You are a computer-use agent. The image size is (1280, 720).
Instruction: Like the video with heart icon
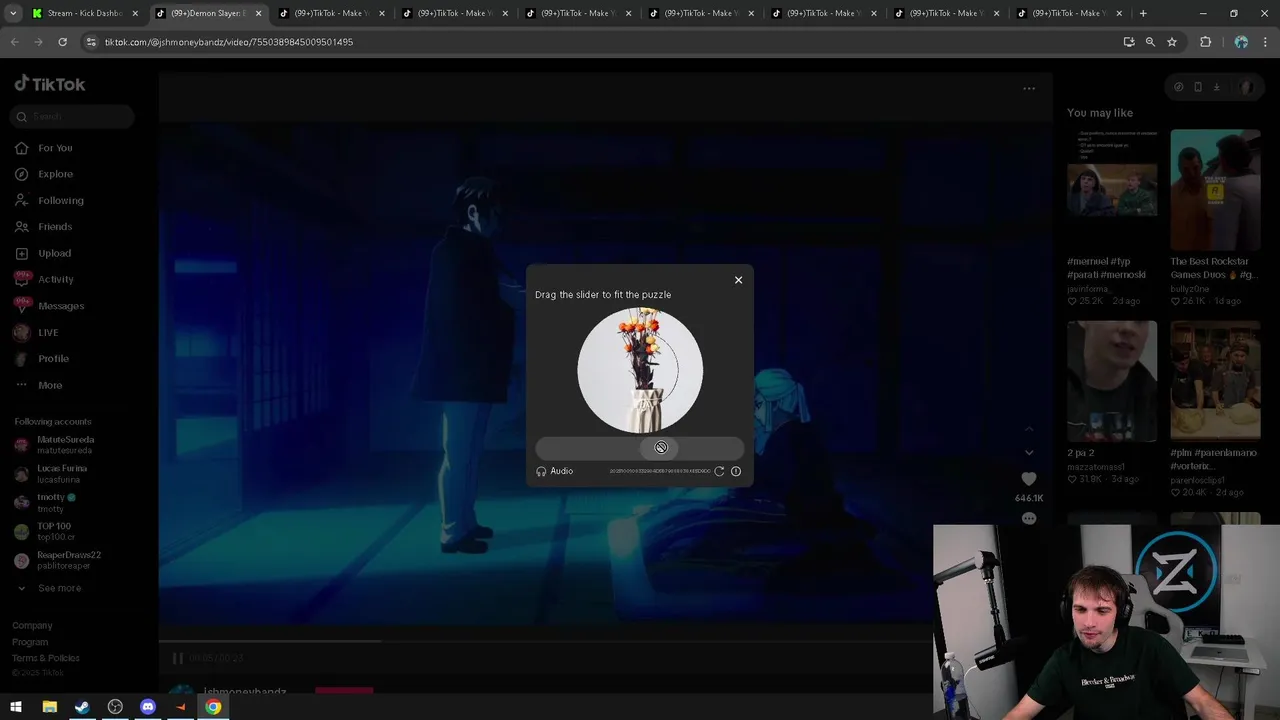[1029, 479]
